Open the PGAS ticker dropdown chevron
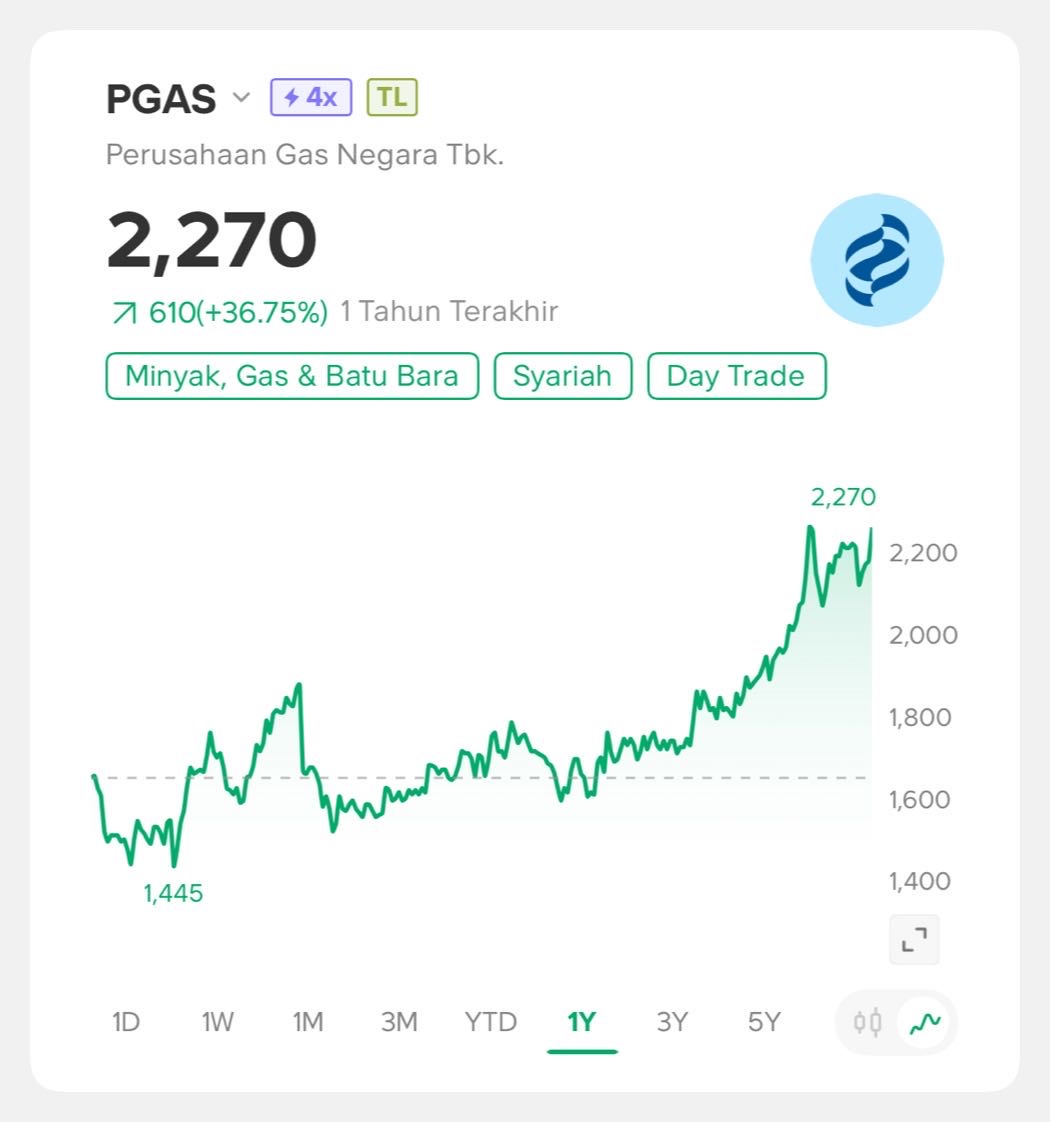 pyautogui.click(x=241, y=98)
